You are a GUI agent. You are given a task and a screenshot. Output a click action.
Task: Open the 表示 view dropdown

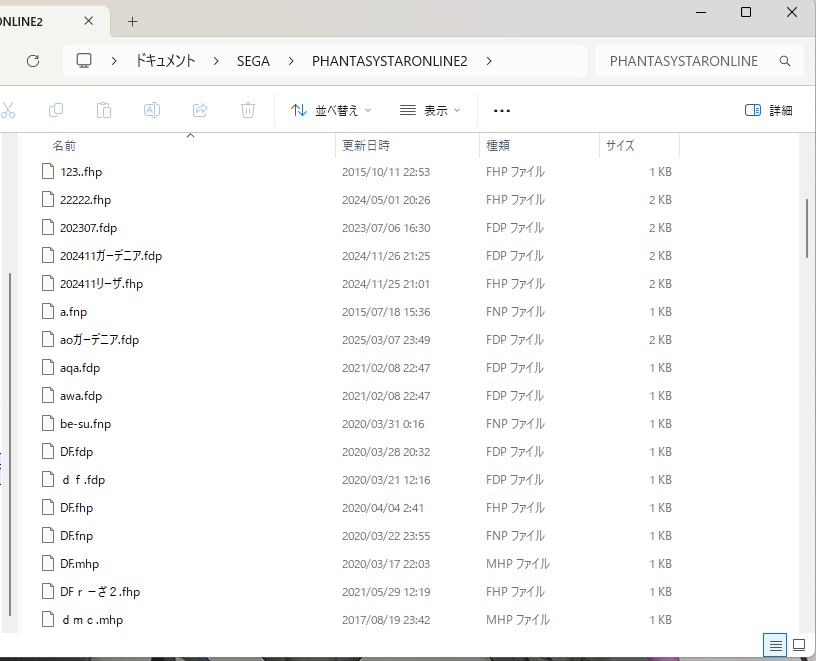click(x=430, y=110)
